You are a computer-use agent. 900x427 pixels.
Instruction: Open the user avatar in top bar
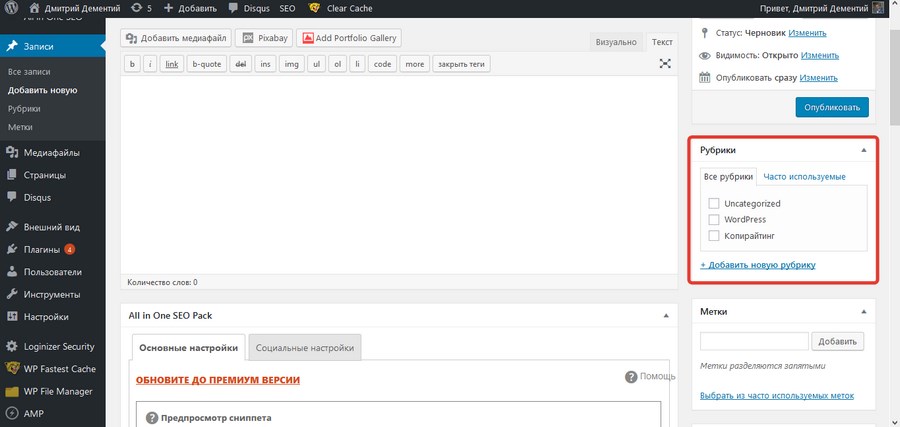878,8
